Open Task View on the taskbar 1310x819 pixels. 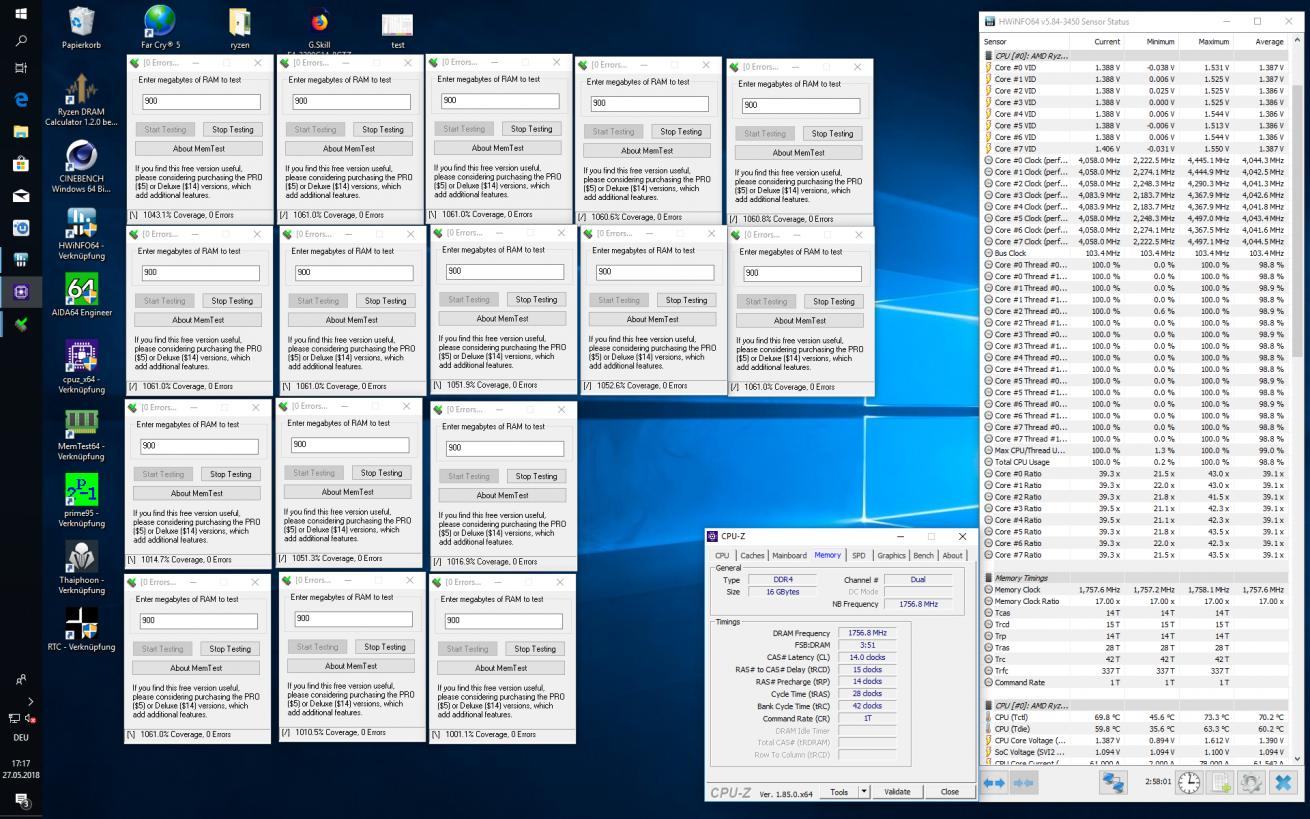[x=21, y=68]
